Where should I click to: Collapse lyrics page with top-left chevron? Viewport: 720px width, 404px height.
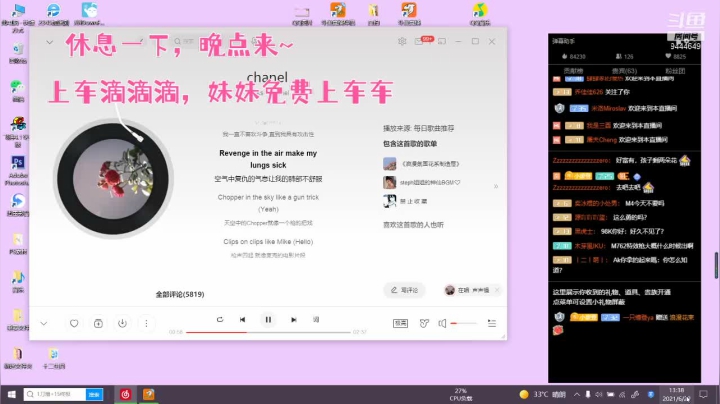[50, 42]
